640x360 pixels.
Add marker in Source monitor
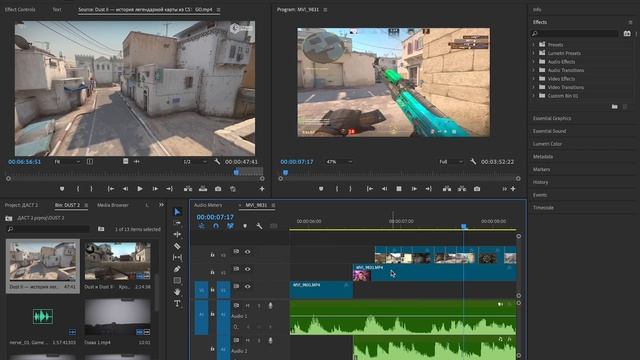coord(62,189)
